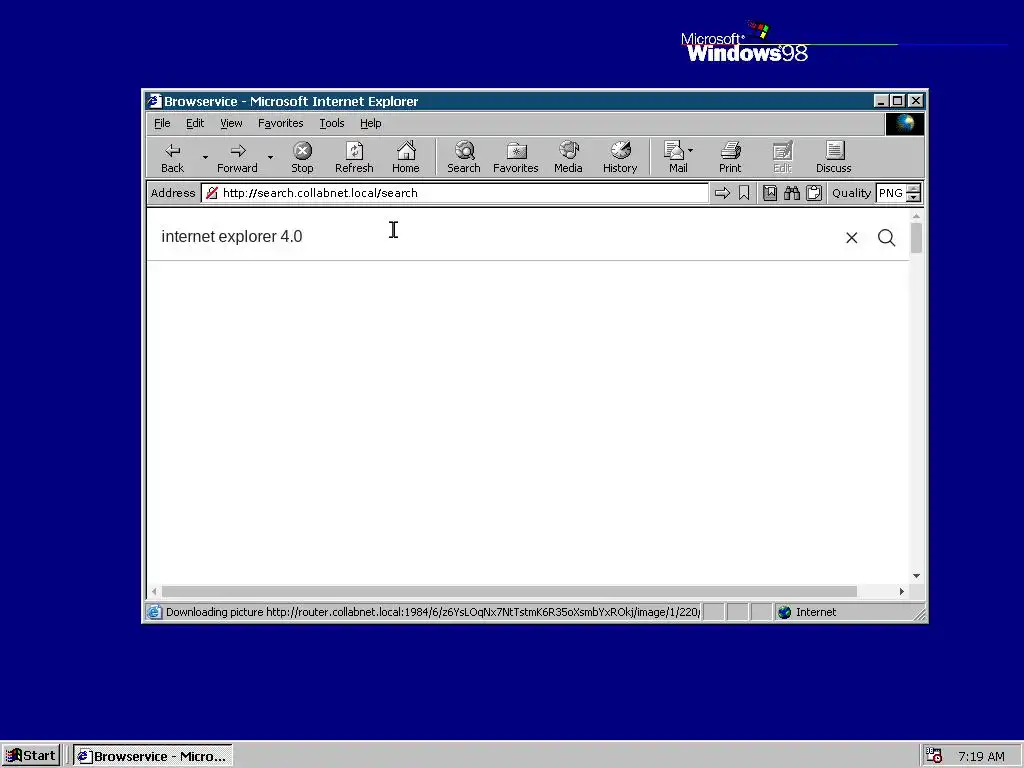Go back with the Back arrow

(x=172, y=157)
